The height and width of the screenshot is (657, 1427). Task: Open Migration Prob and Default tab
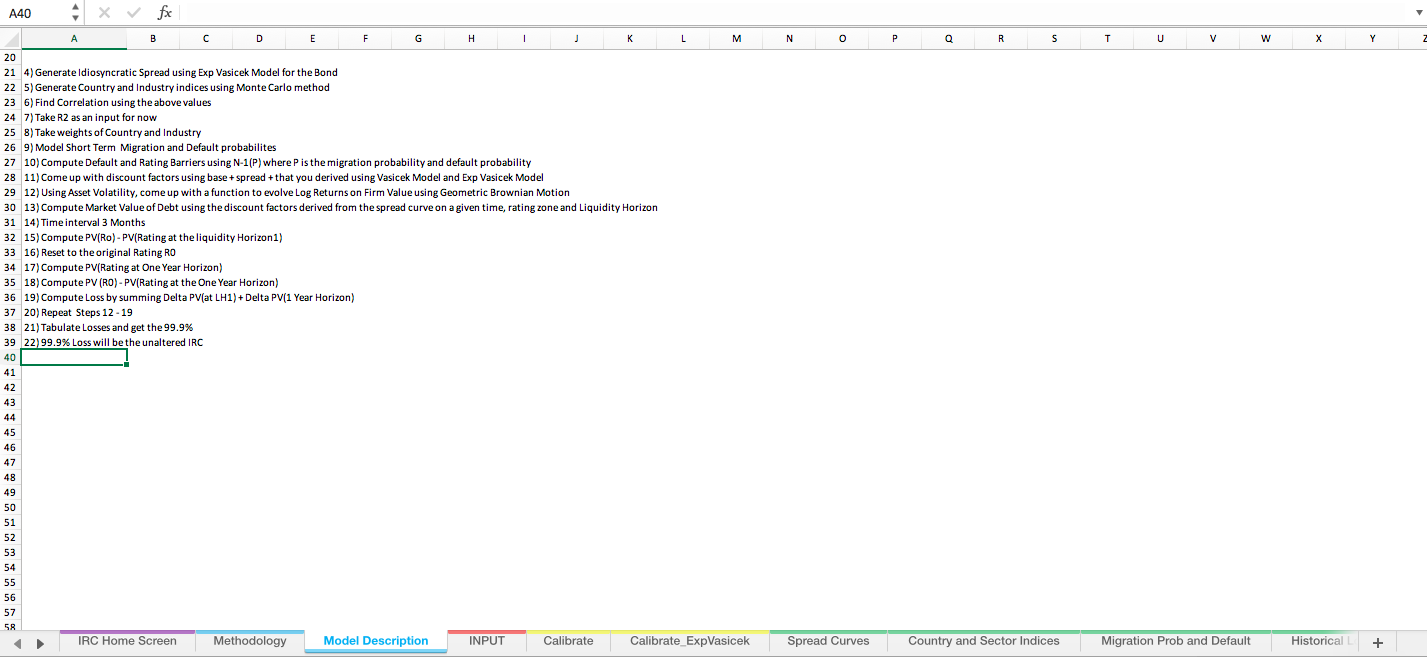tap(1175, 641)
